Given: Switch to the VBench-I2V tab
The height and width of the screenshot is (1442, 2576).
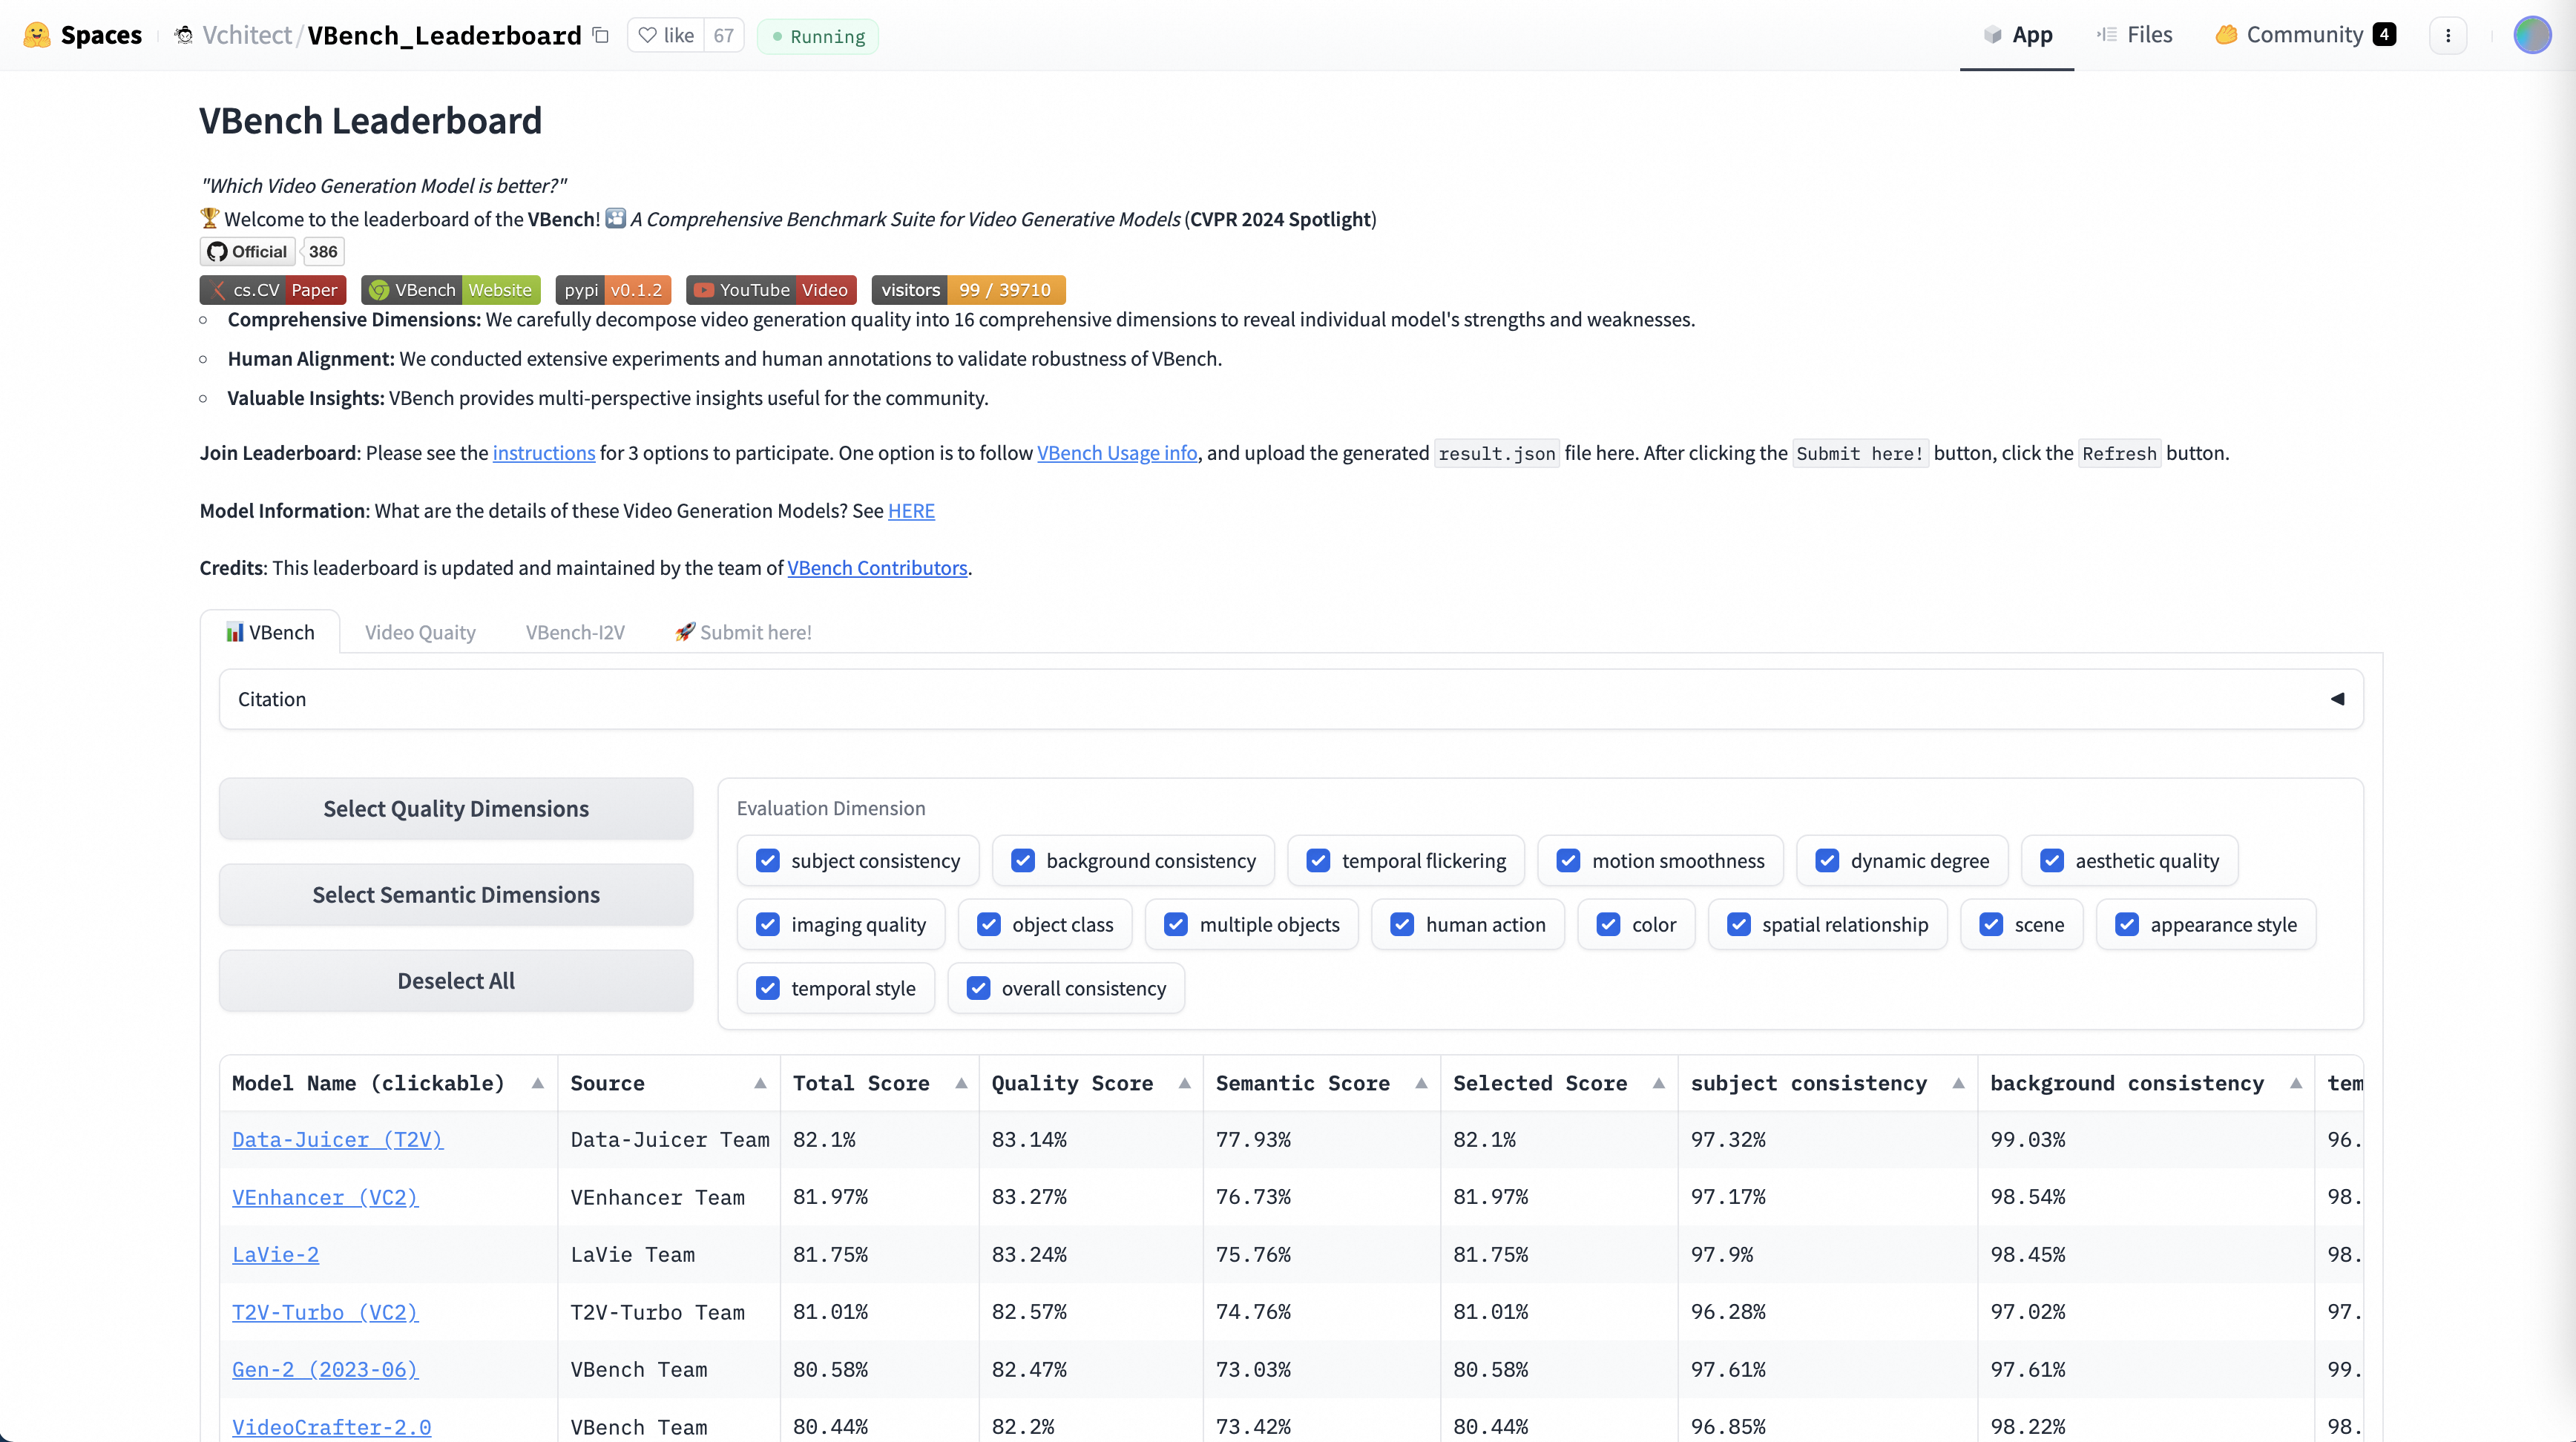Looking at the screenshot, I should pyautogui.click(x=575, y=632).
